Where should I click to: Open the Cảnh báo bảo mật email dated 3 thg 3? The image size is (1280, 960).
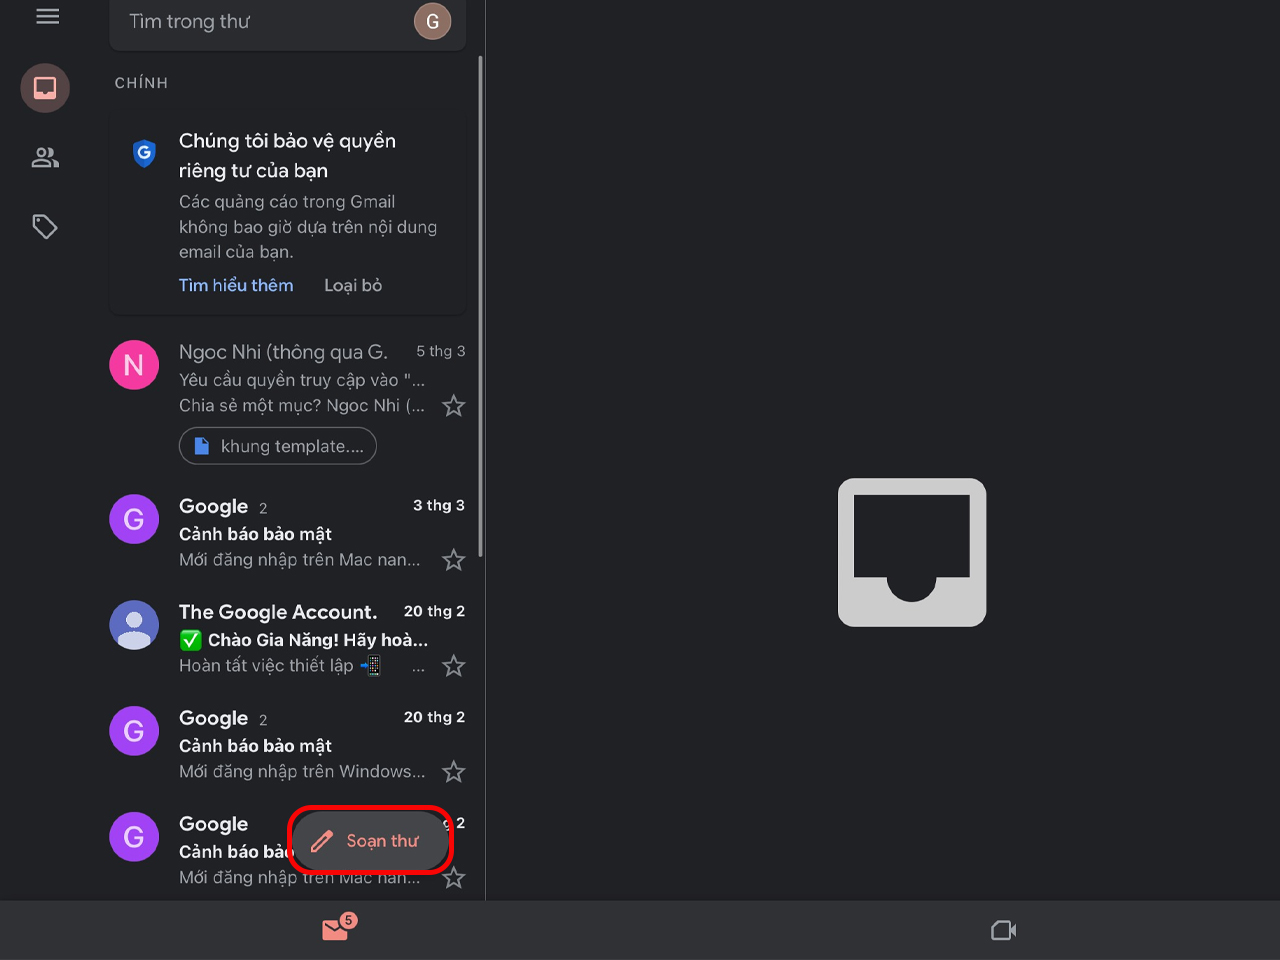pyautogui.click(x=287, y=532)
